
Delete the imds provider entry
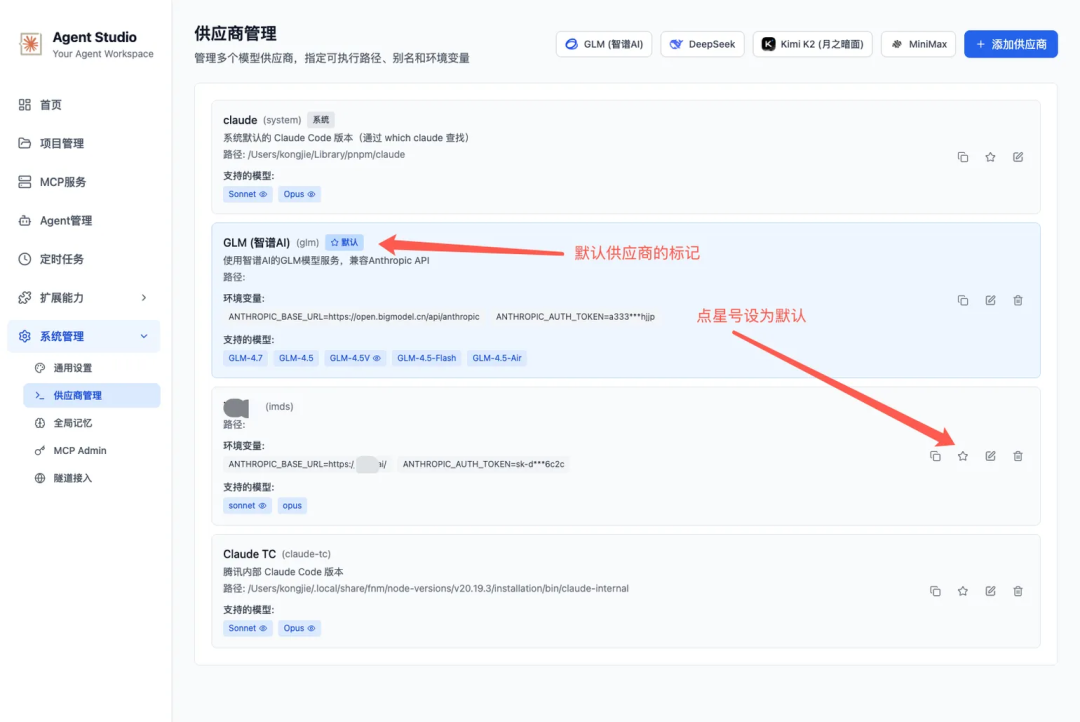[1018, 456]
